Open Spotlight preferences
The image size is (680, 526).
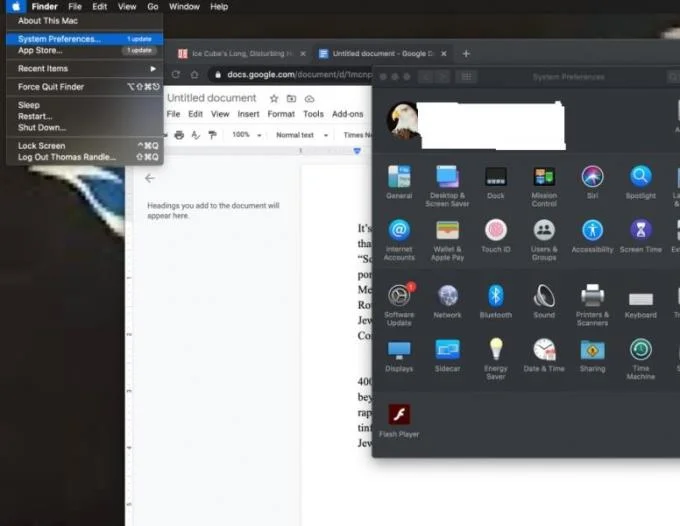click(x=641, y=182)
